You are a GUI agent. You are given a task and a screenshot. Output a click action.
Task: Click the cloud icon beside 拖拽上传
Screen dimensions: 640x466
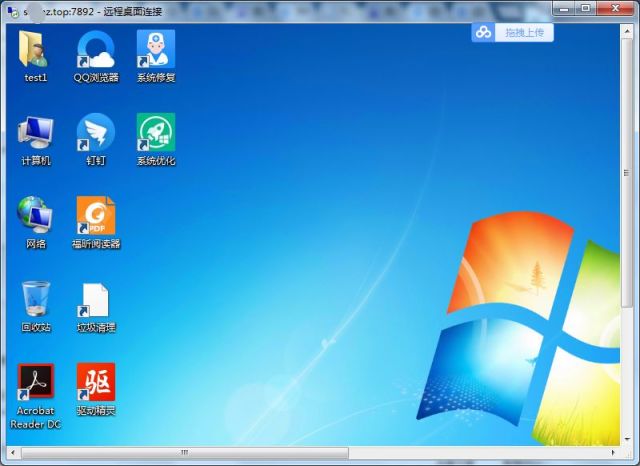tap(484, 33)
